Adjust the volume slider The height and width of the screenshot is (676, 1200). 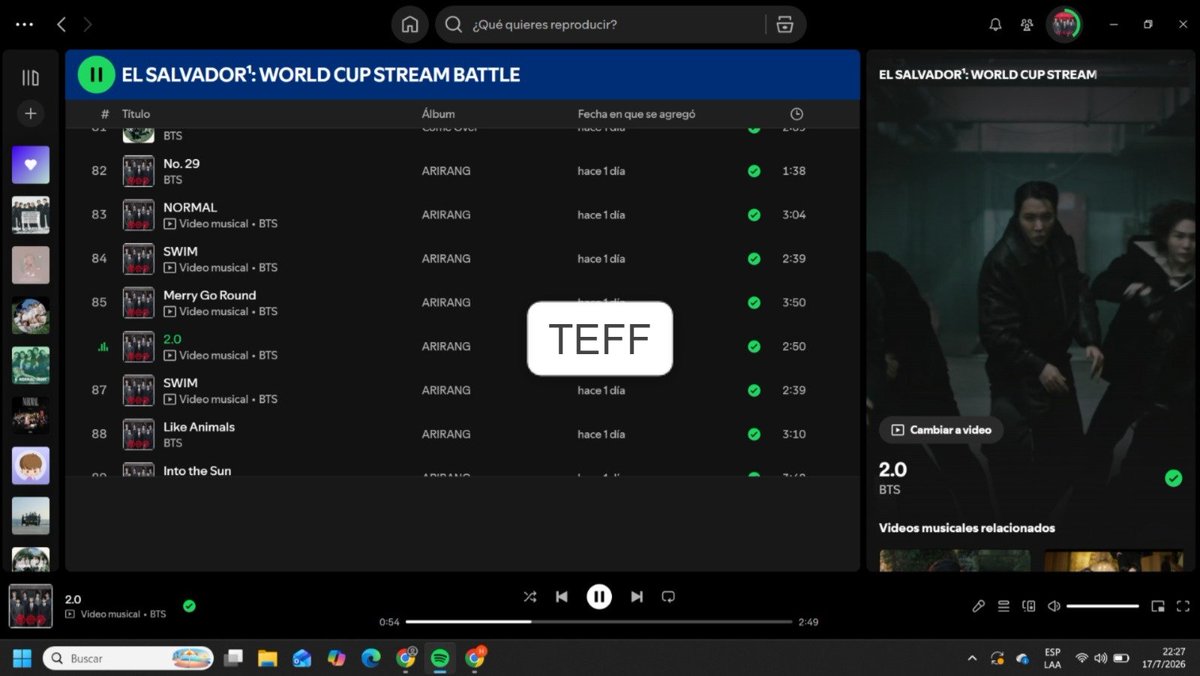[x=1103, y=606]
